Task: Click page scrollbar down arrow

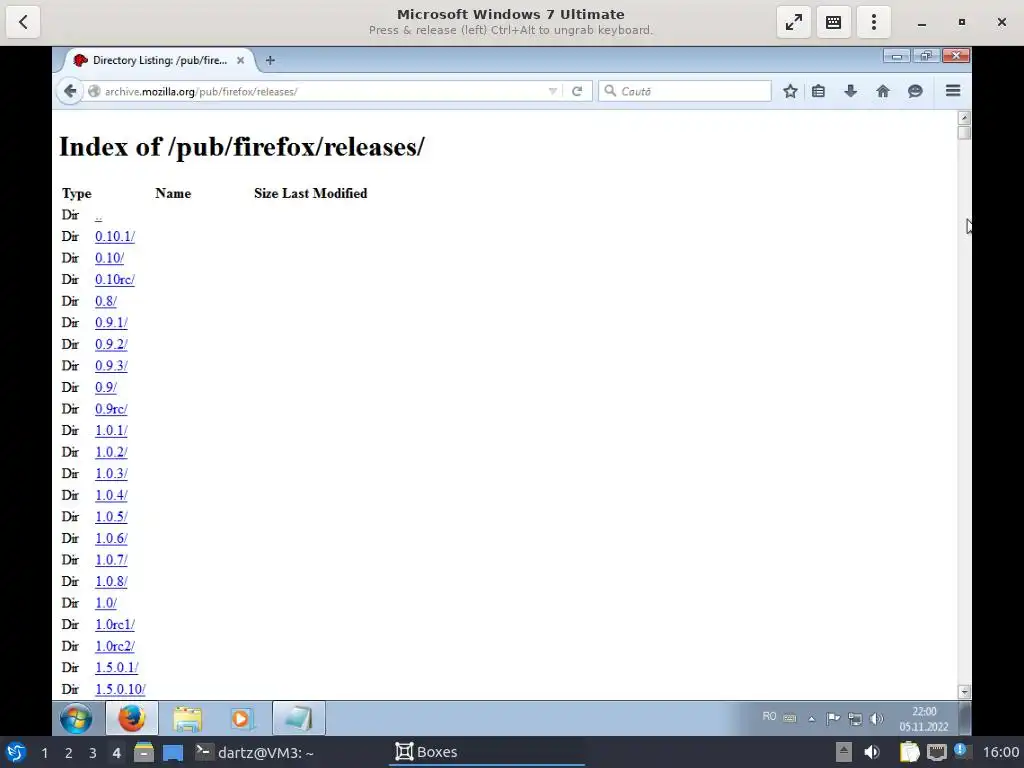Action: tap(964, 692)
